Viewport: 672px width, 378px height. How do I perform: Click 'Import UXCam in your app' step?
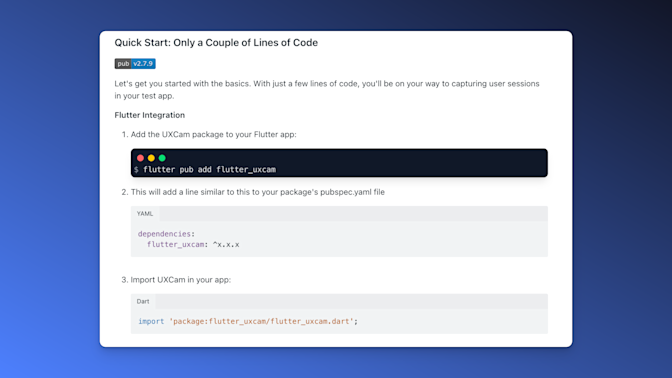180,279
